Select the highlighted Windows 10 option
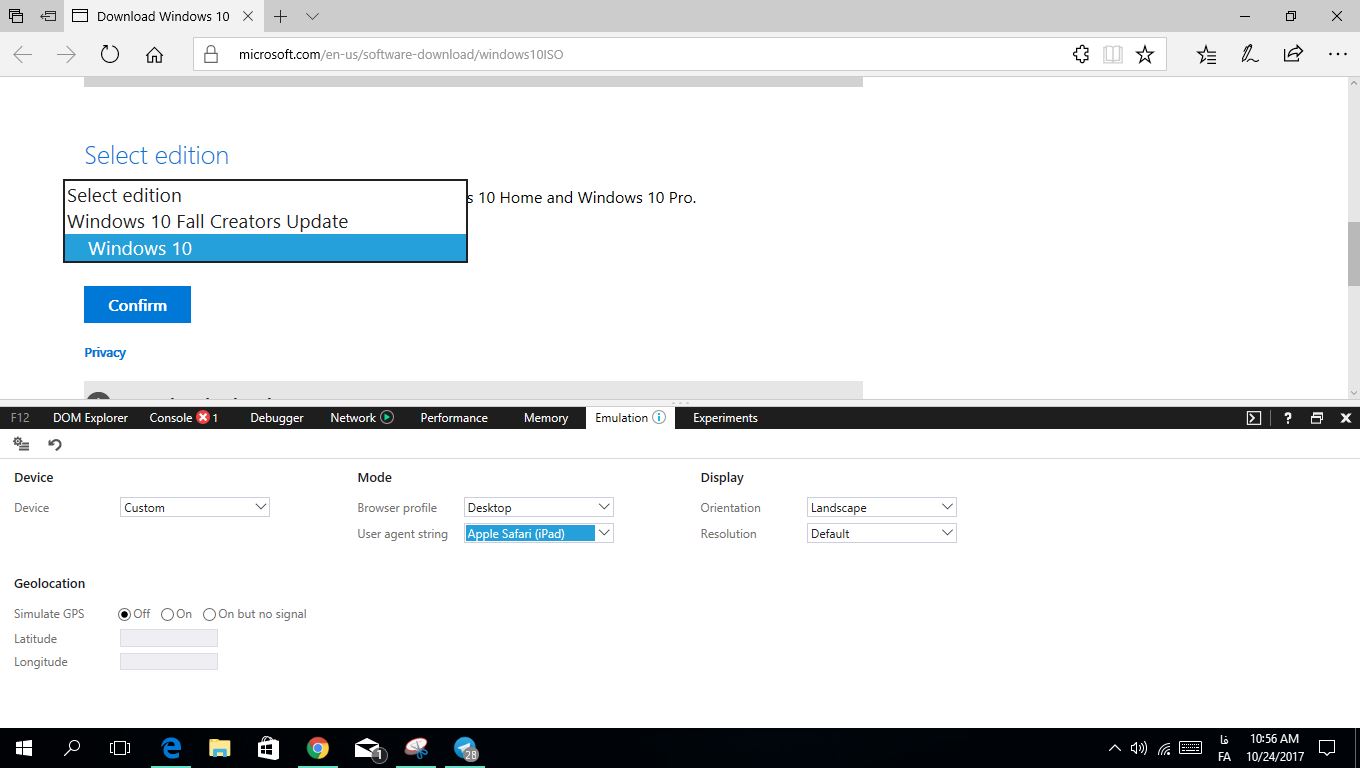This screenshot has width=1360, height=768. click(x=265, y=248)
